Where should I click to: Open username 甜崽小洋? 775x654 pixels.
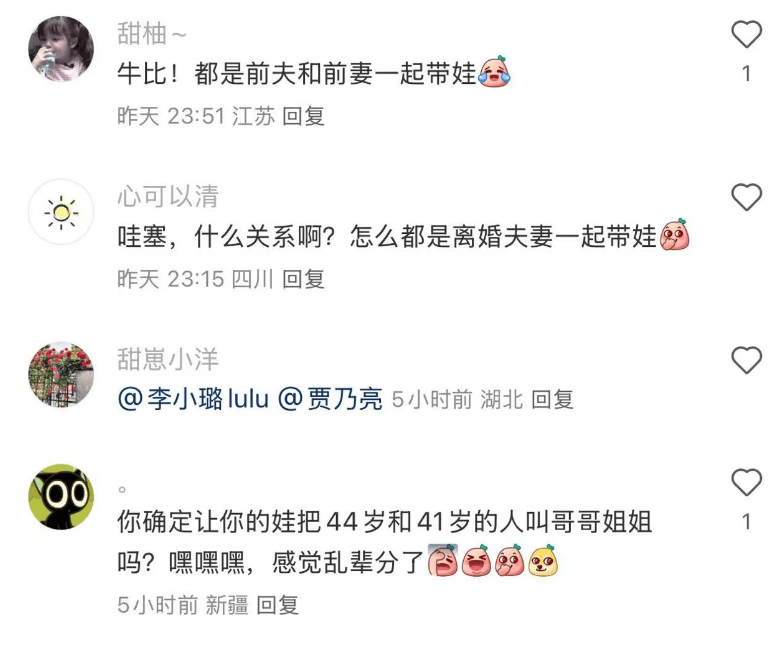[168, 359]
